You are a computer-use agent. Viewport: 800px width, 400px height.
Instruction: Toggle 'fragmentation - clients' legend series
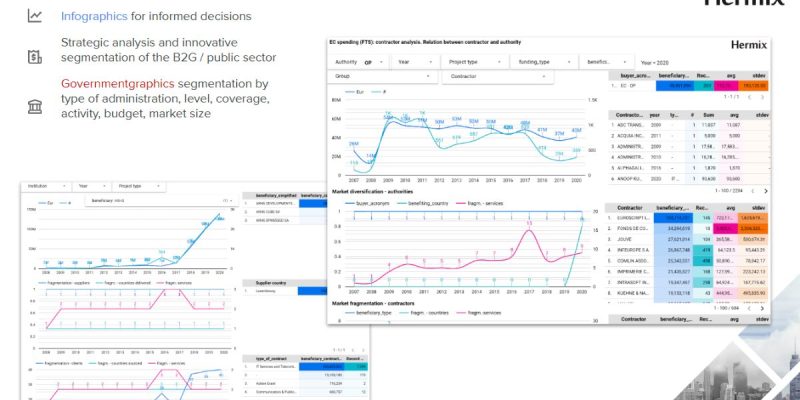tap(60, 363)
